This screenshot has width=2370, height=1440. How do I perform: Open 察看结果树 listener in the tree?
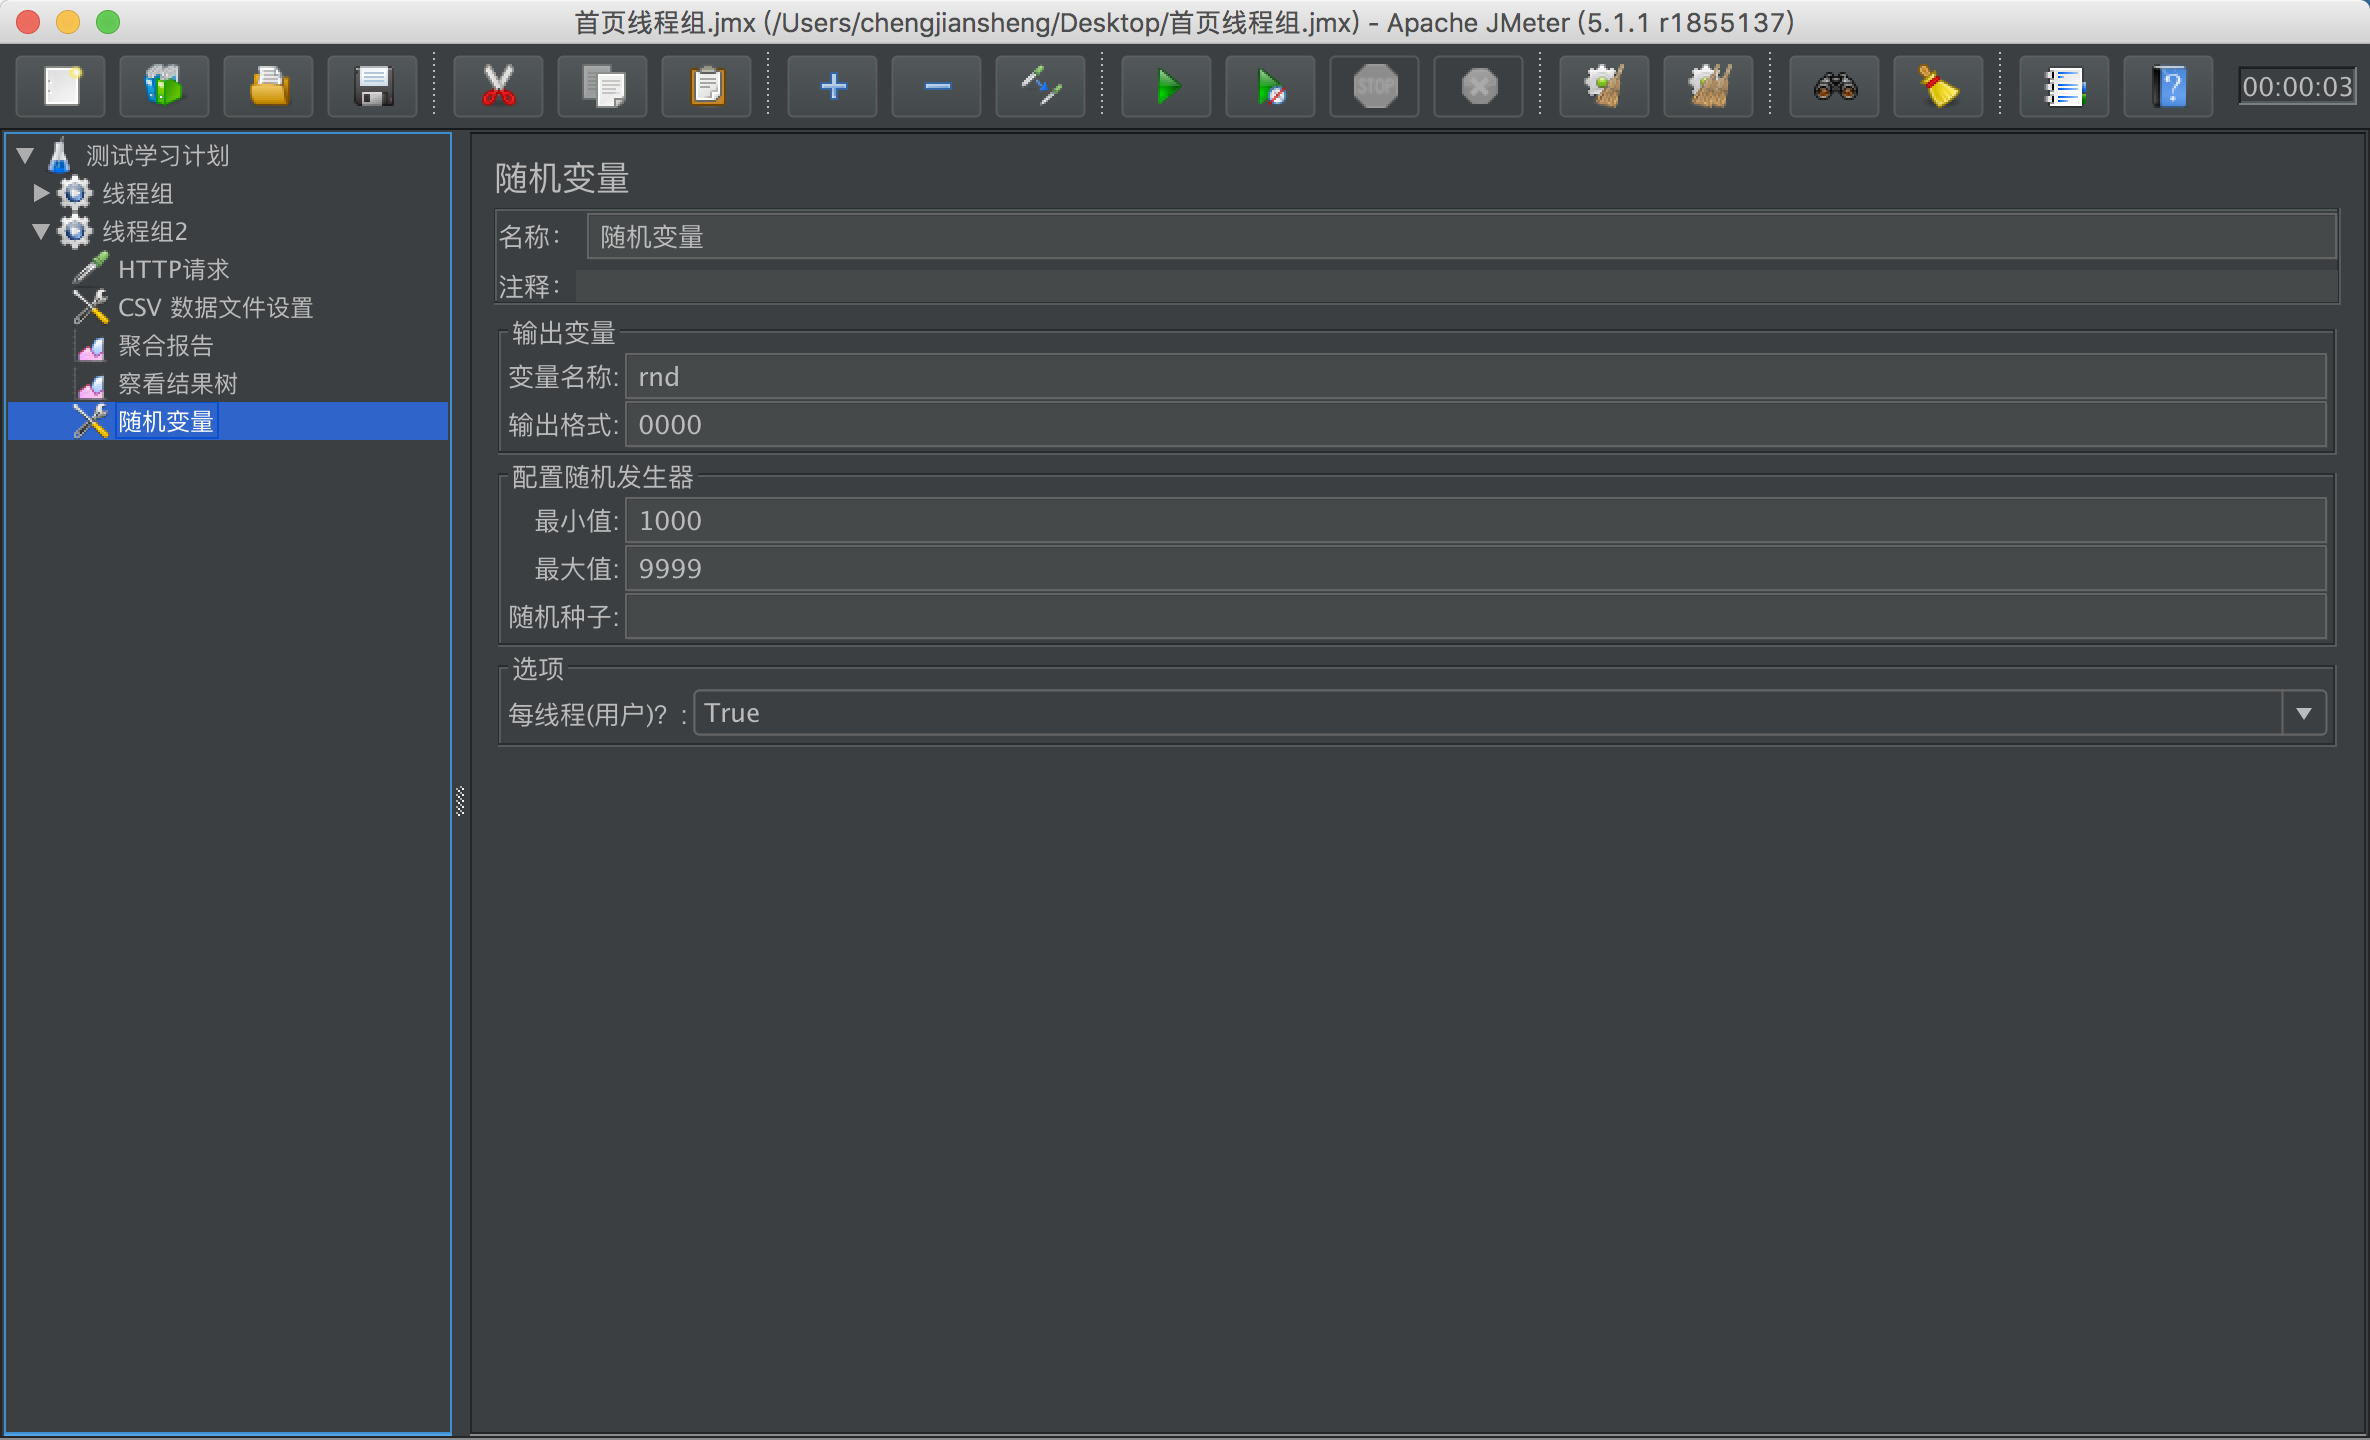[x=177, y=383]
